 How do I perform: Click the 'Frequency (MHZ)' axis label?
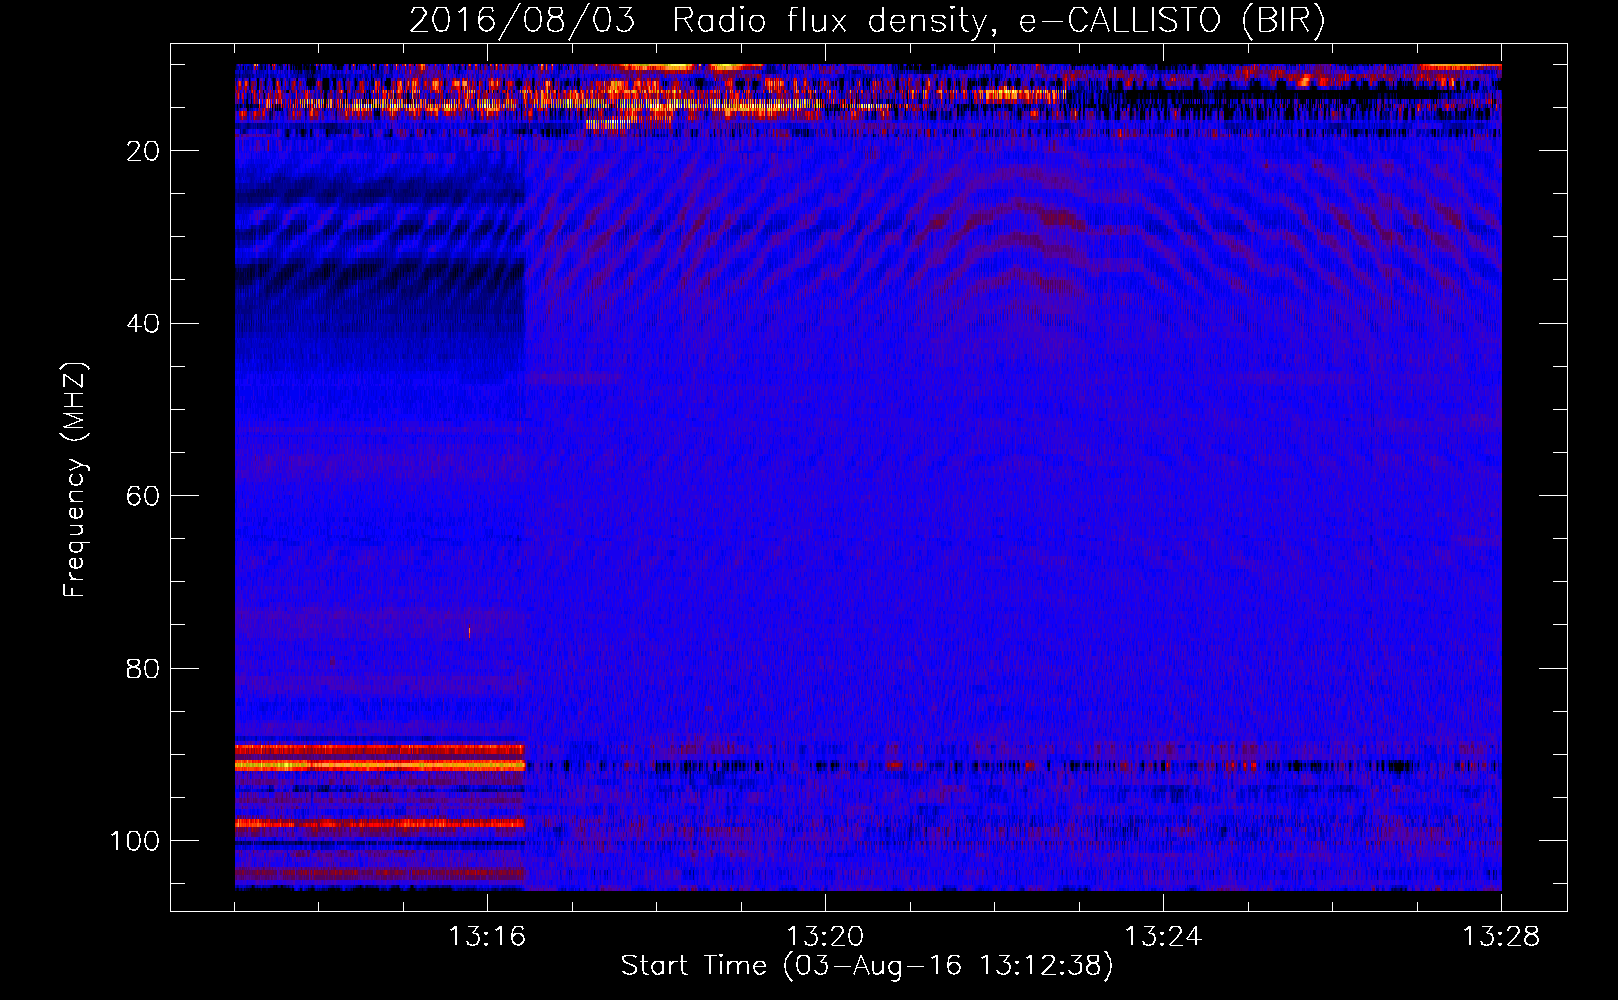[75, 479]
